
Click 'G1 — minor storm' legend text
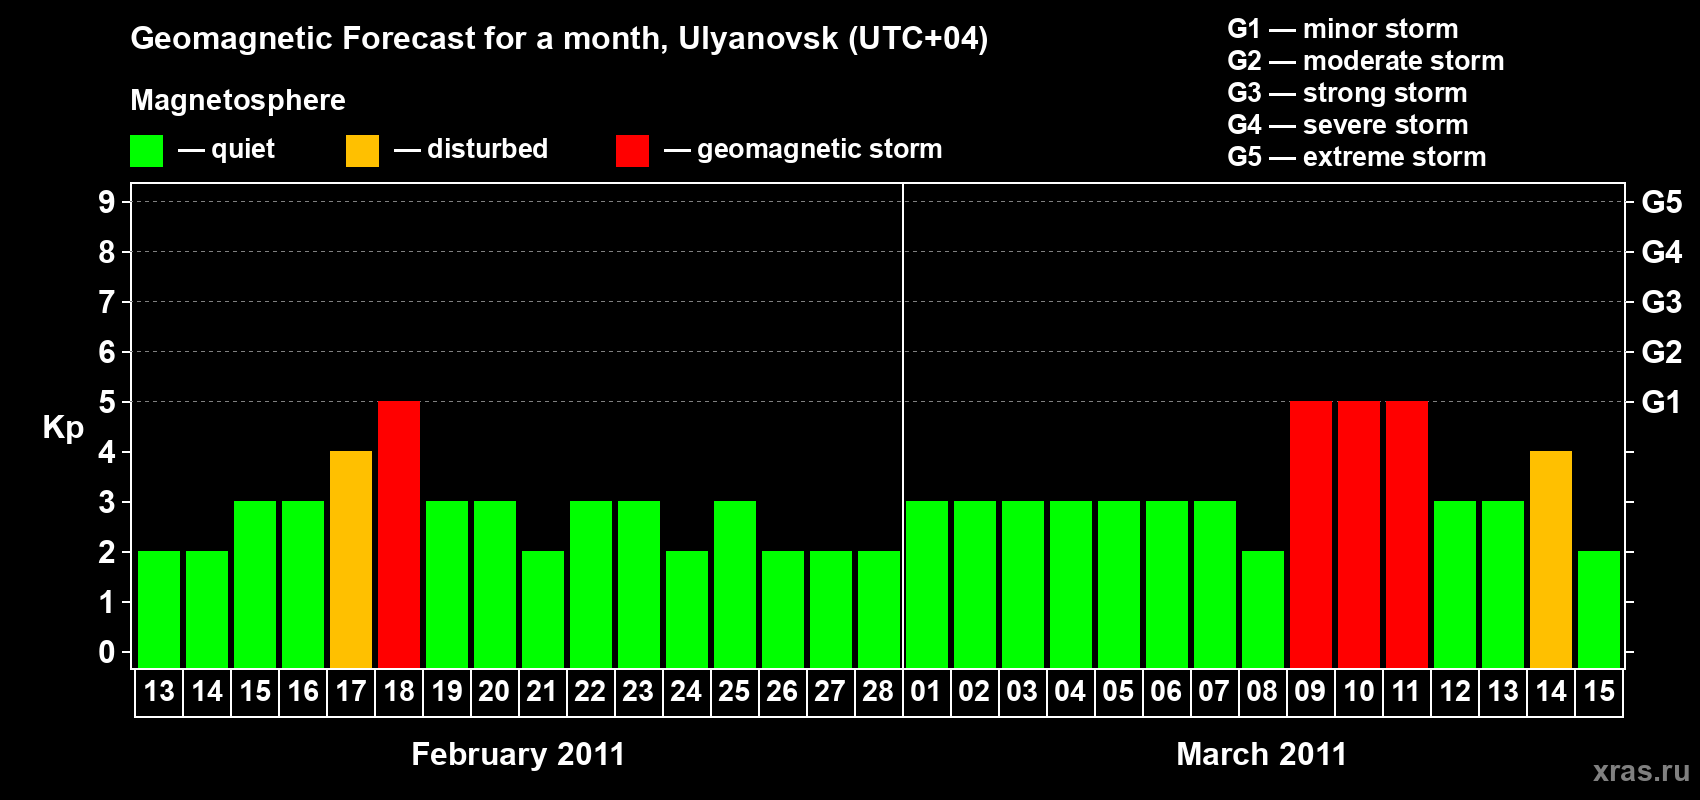coord(1343,29)
